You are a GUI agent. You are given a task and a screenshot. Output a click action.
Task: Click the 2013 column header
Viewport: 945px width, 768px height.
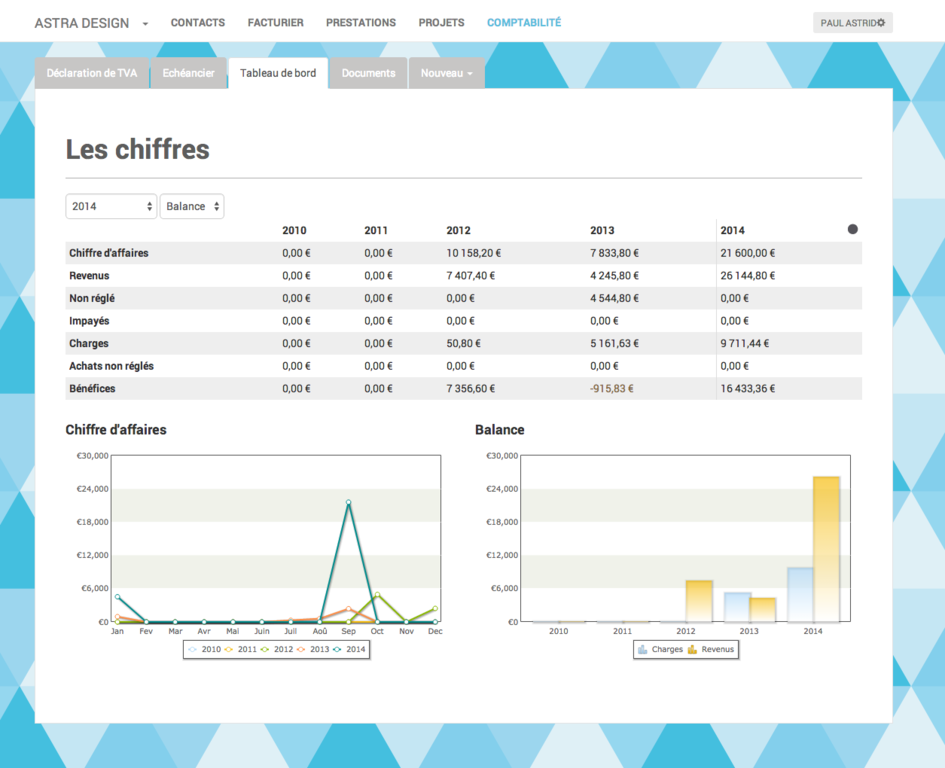pyautogui.click(x=602, y=230)
